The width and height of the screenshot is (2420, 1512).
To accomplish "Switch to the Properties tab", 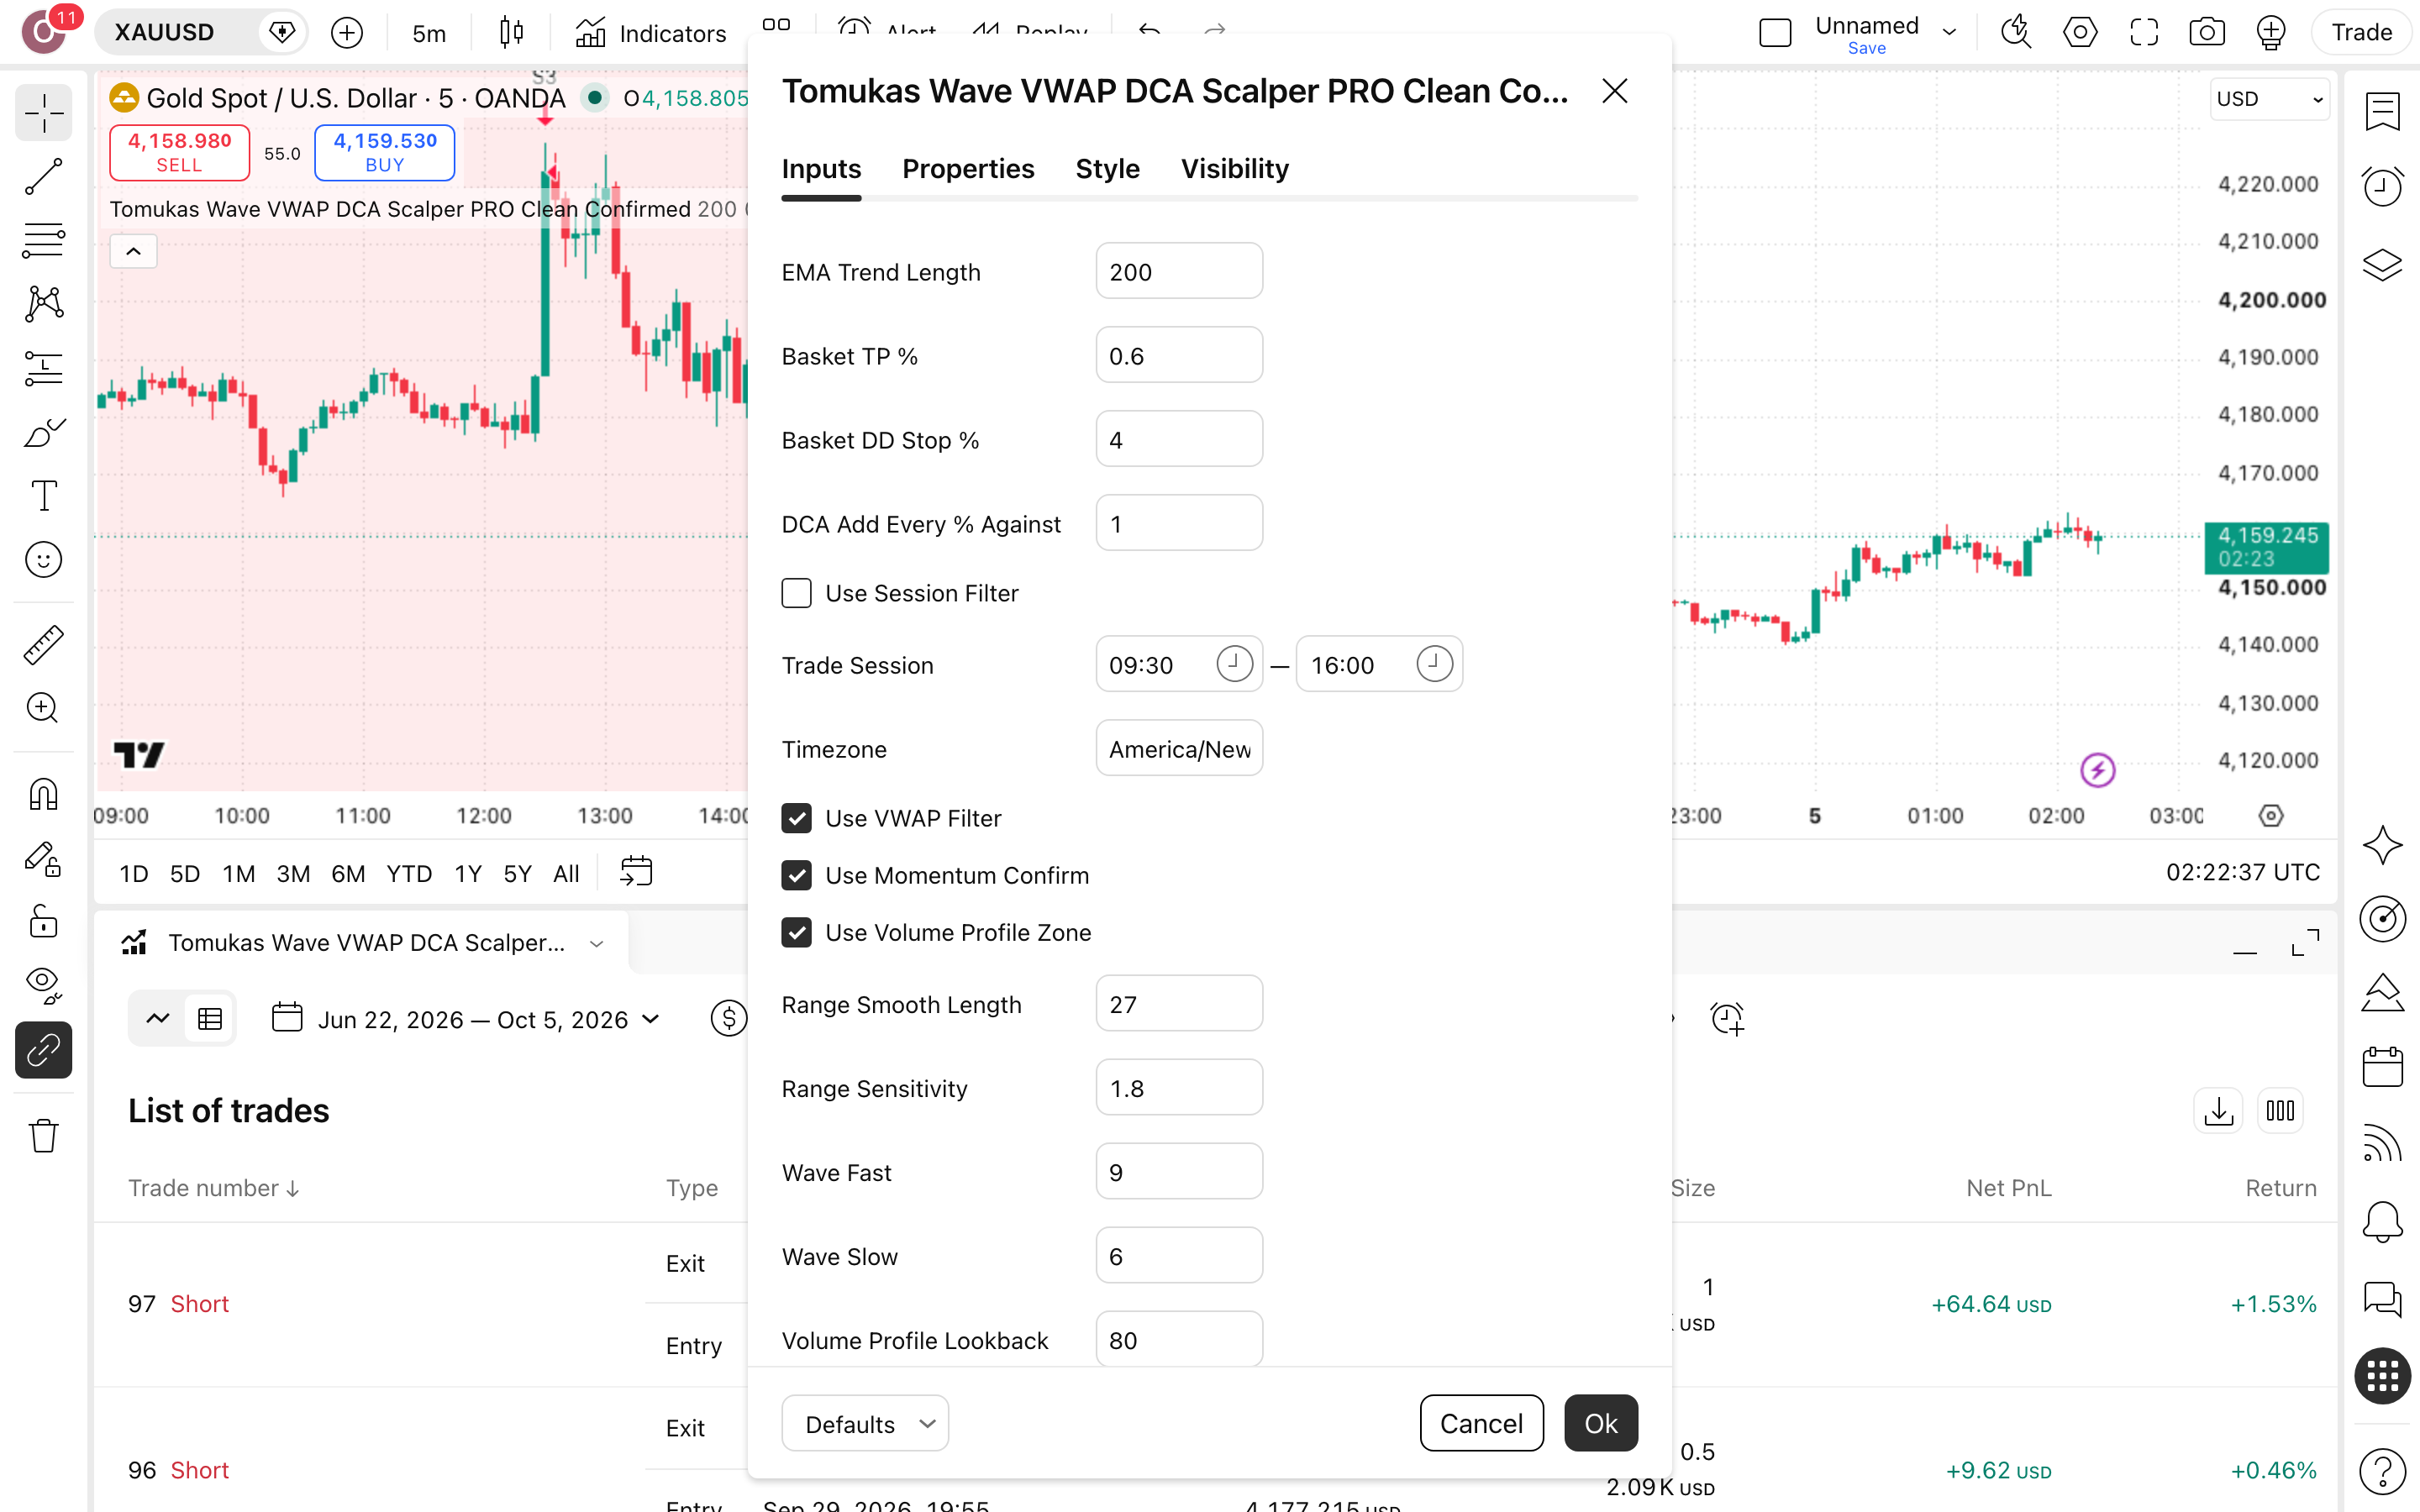I will pyautogui.click(x=968, y=169).
